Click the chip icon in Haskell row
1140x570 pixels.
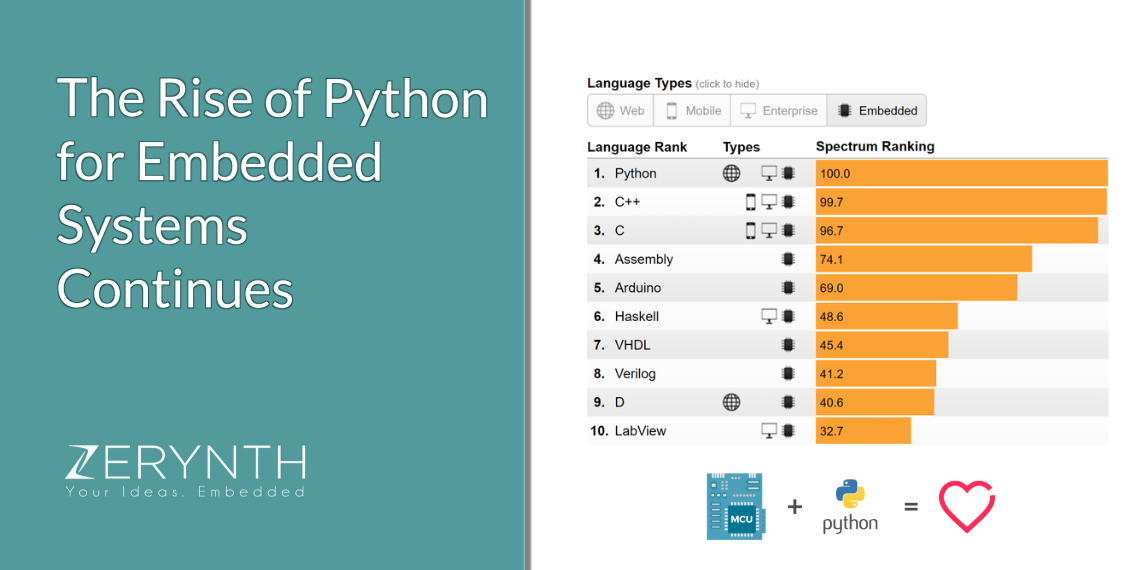[787, 316]
